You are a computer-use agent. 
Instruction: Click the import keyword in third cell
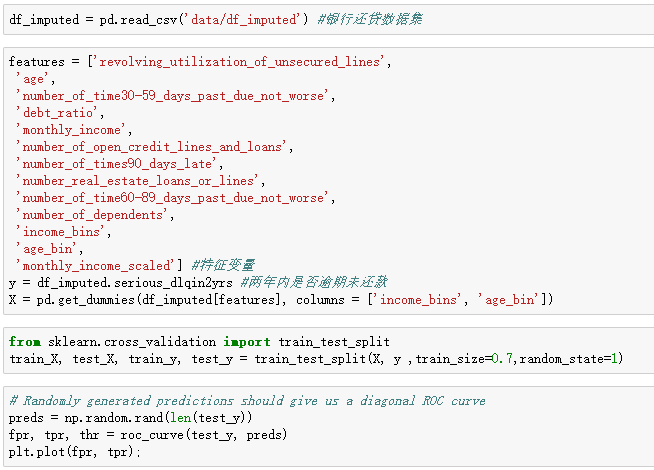(x=247, y=342)
